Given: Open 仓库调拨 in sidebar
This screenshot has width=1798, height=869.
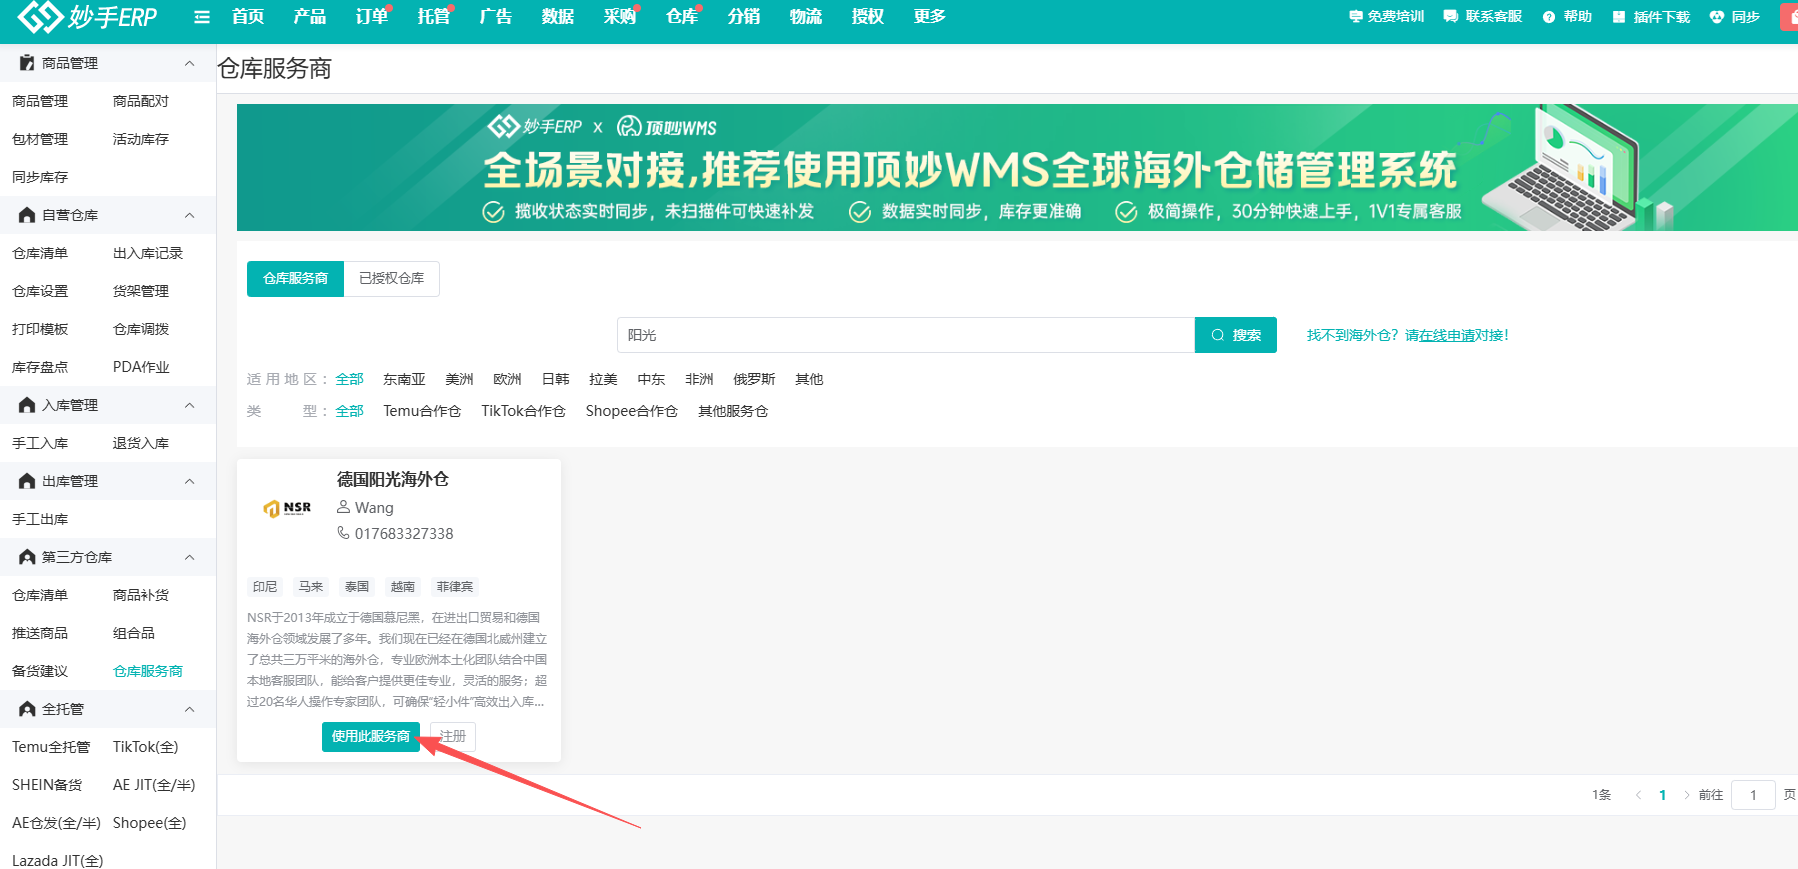Looking at the screenshot, I should coord(141,329).
